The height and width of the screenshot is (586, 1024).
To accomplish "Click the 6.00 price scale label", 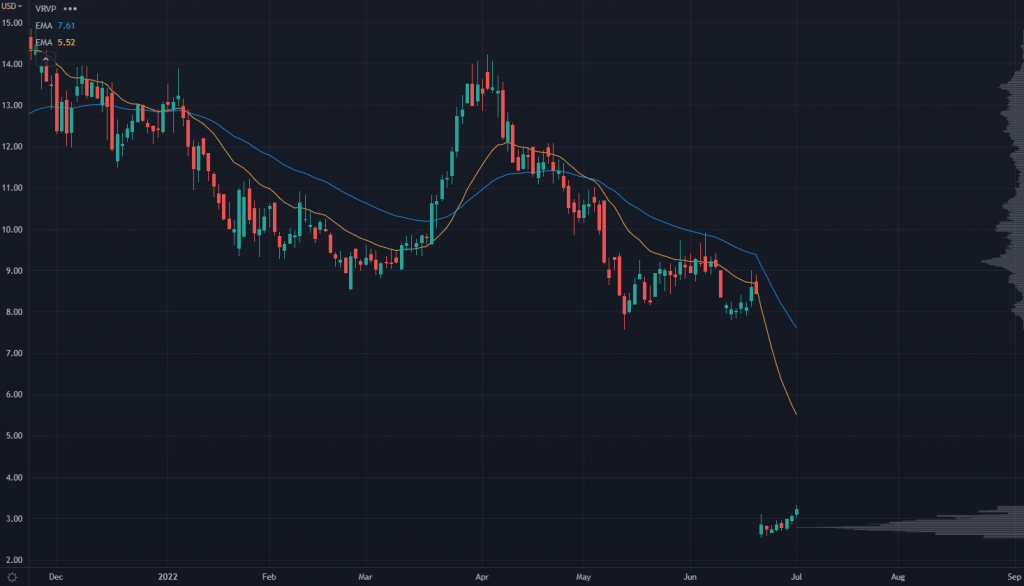I will [x=14, y=395].
